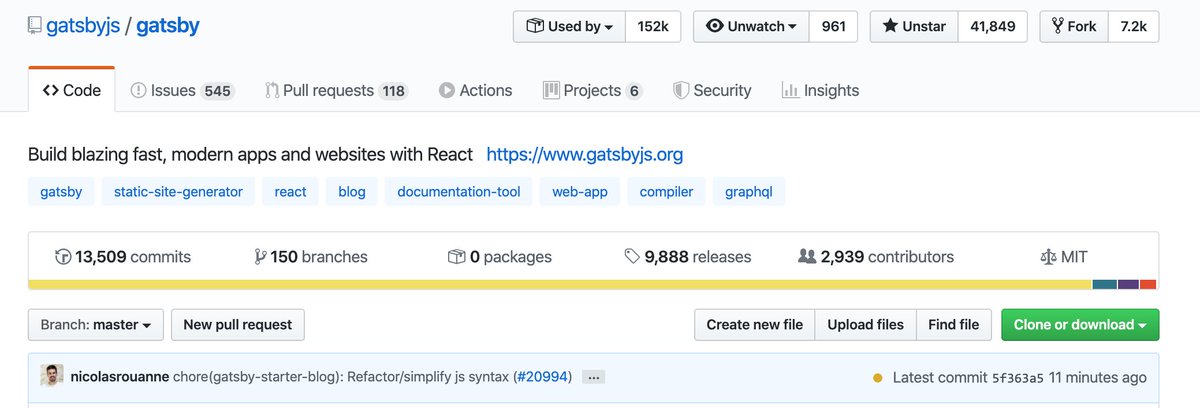
Task: Click the Projects board icon
Action: (x=551, y=90)
